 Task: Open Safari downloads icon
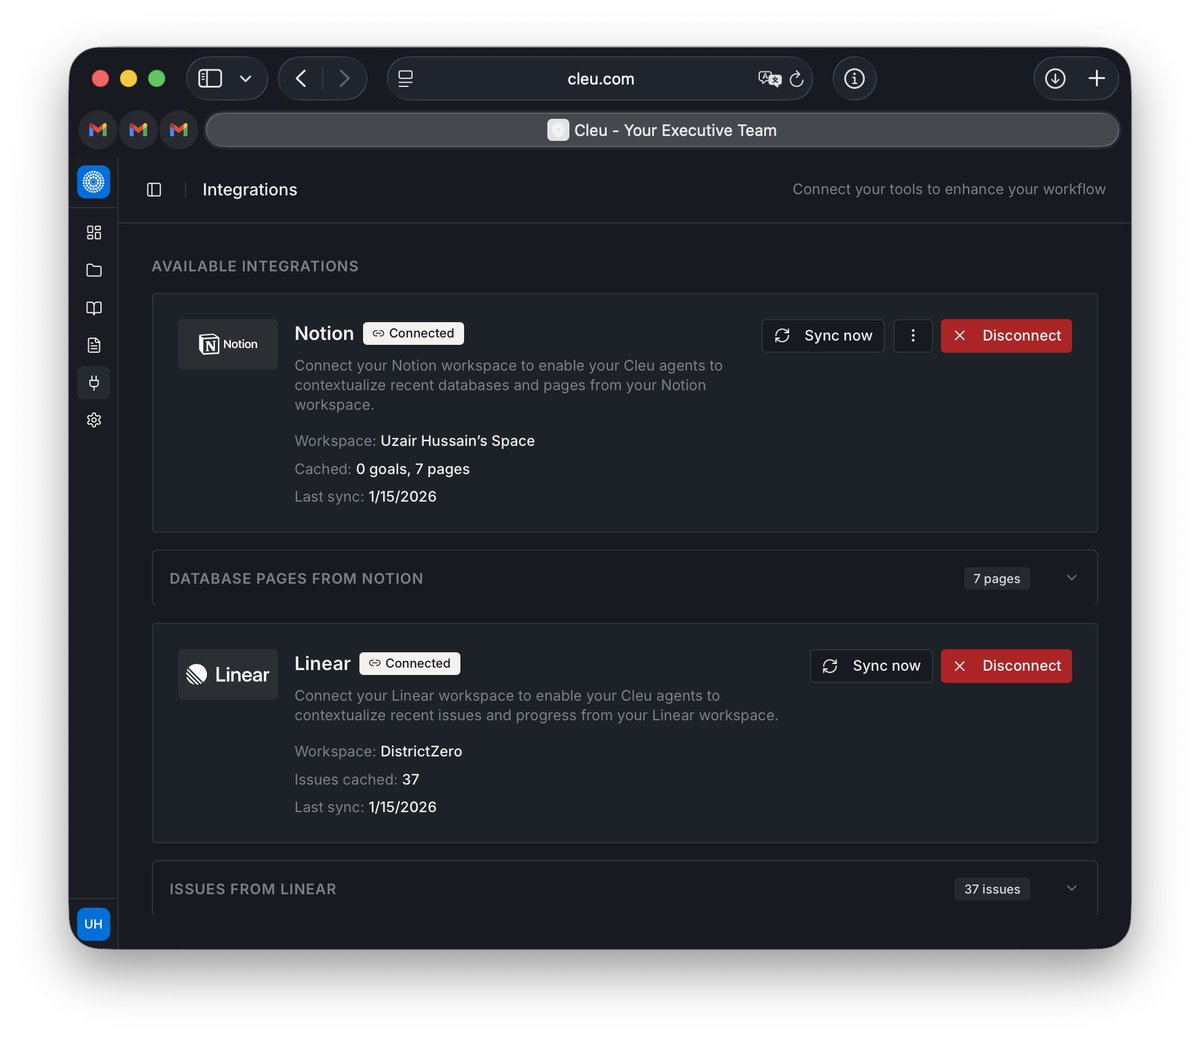click(x=1054, y=78)
